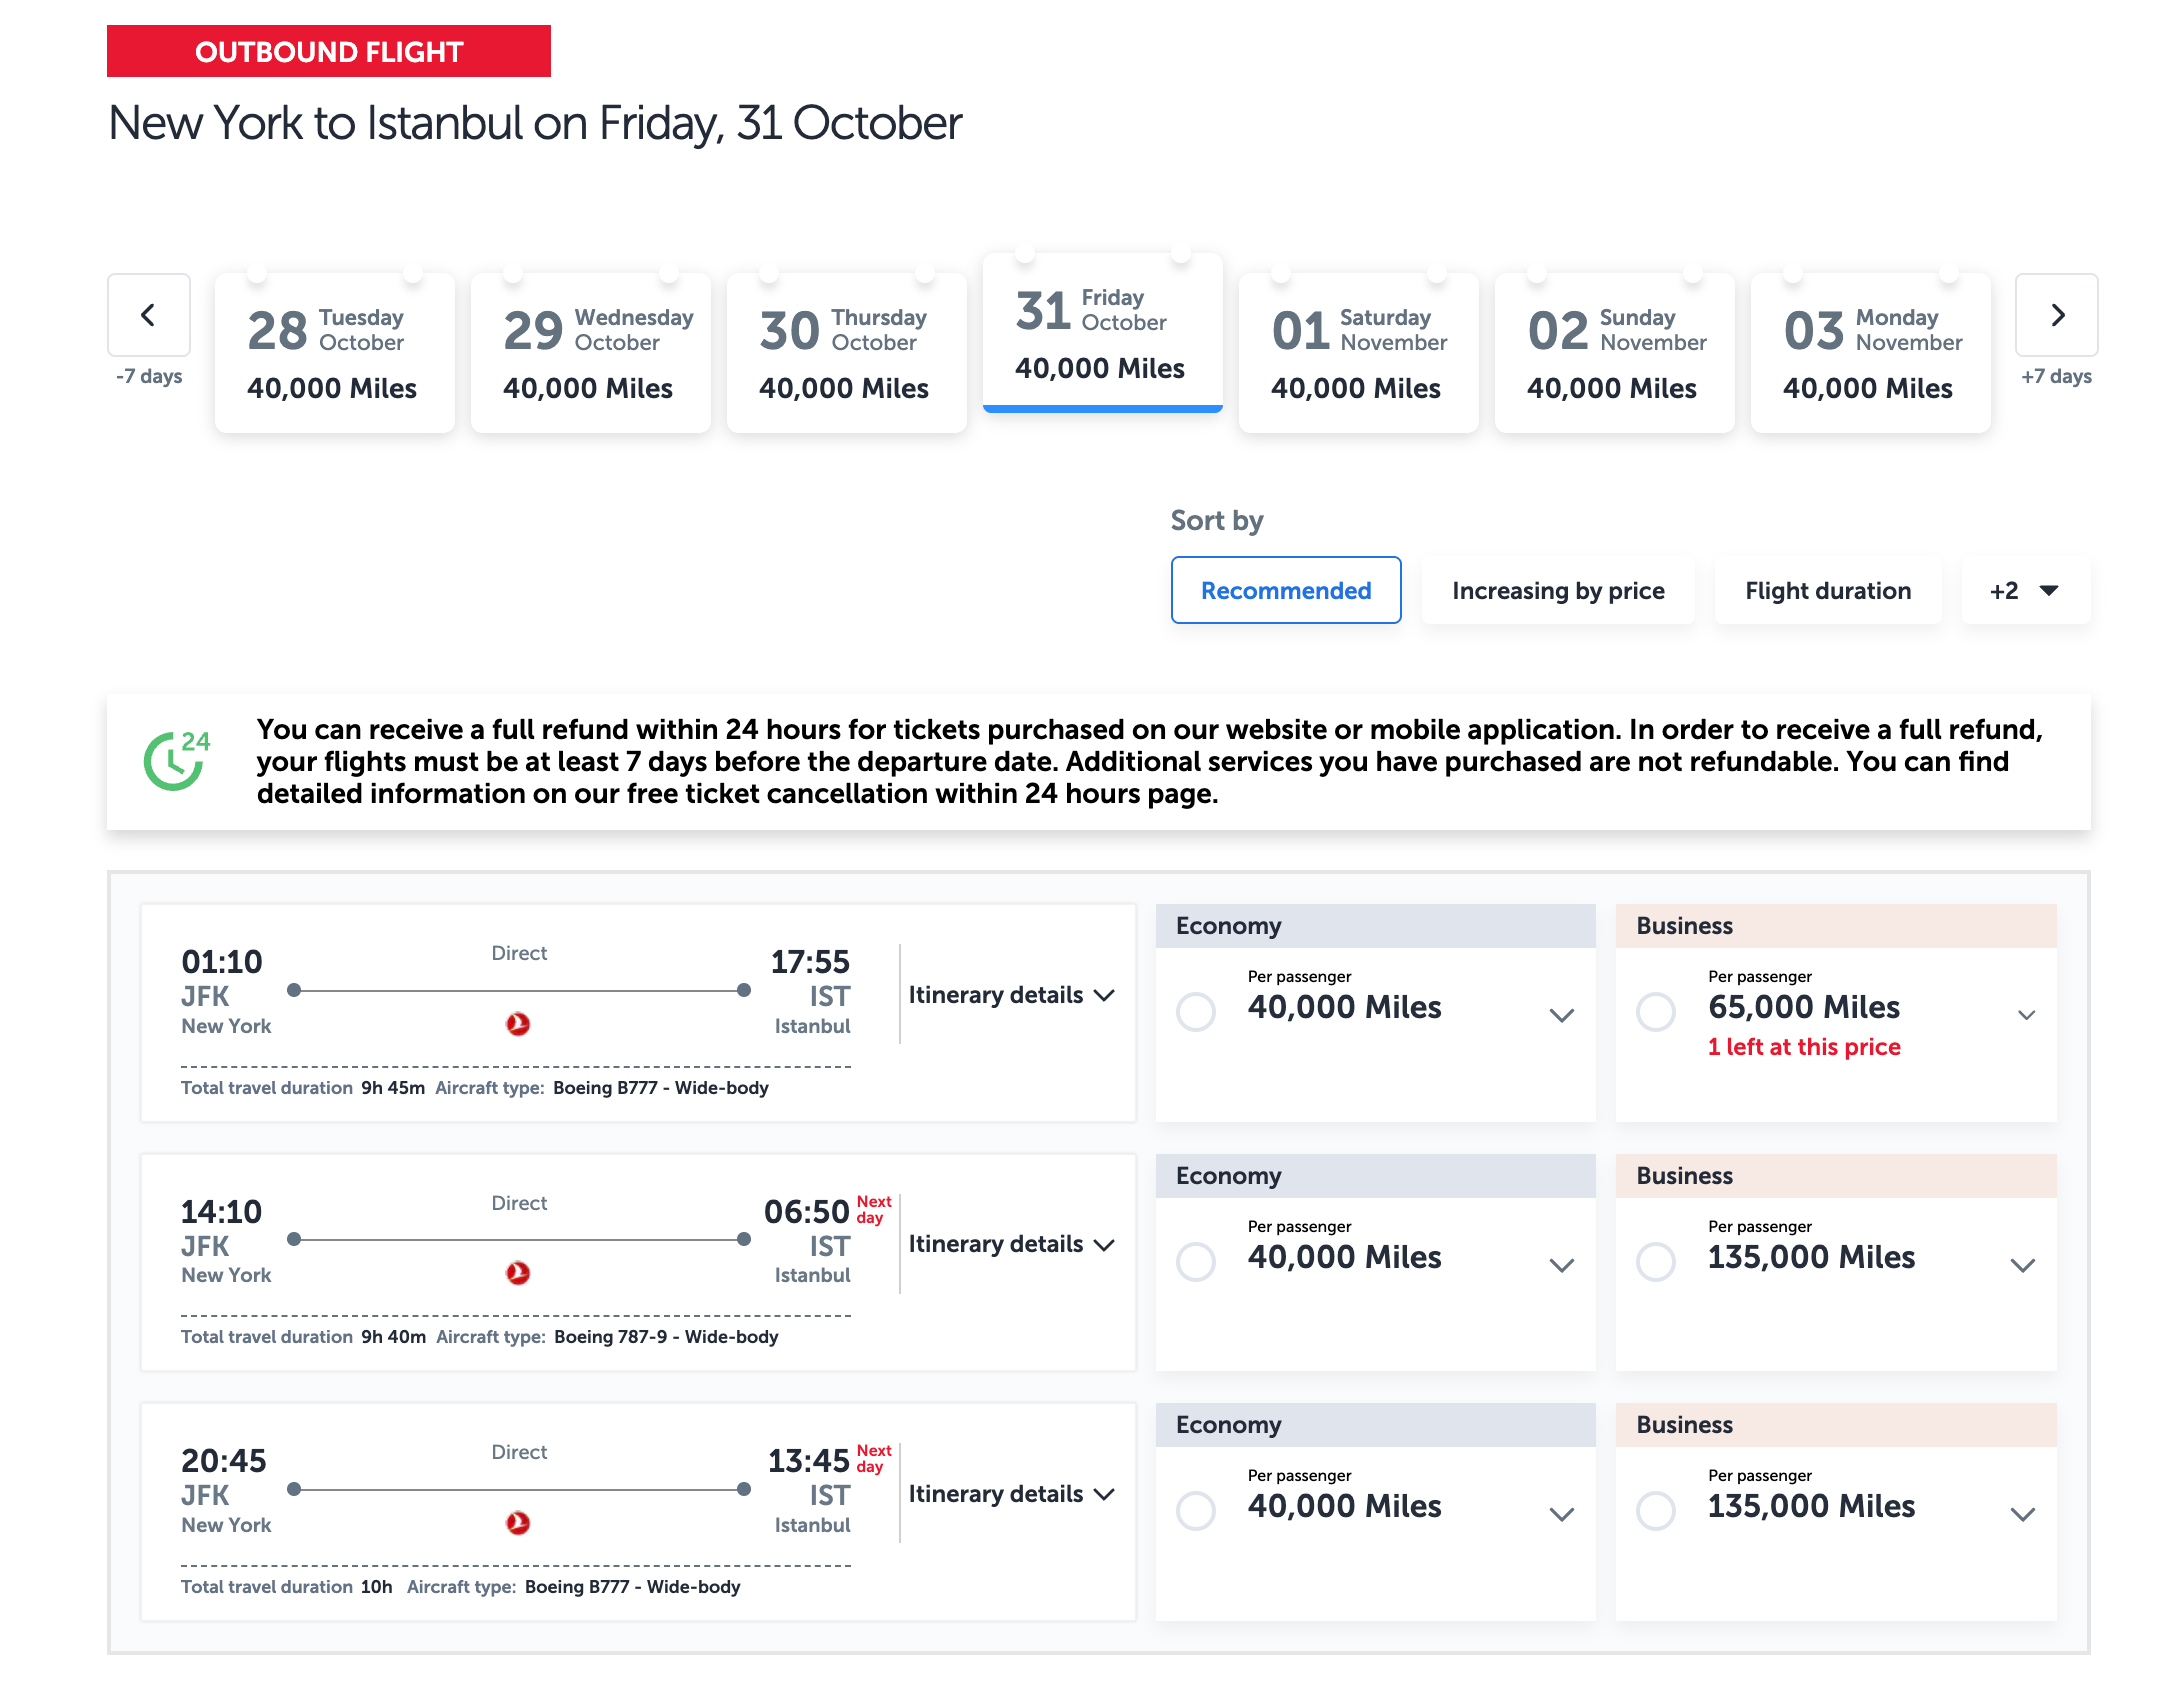Viewport: 2174px width, 1686px height.
Task: Click the +7 days navigation arrow
Action: [x=2056, y=315]
